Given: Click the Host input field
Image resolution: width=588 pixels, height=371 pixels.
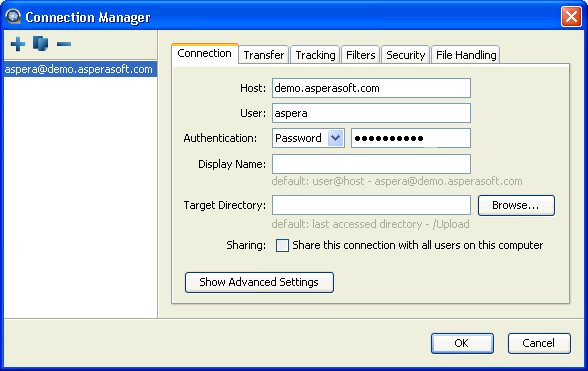Looking at the screenshot, I should click(x=371, y=88).
